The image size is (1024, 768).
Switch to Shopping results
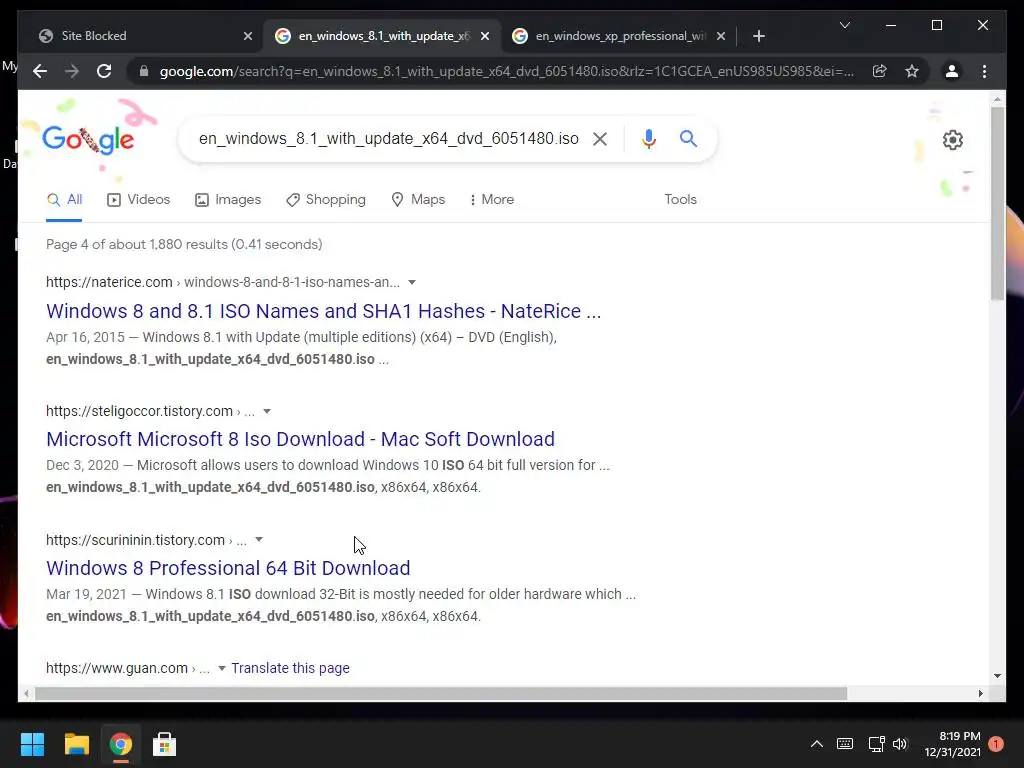tap(326, 199)
